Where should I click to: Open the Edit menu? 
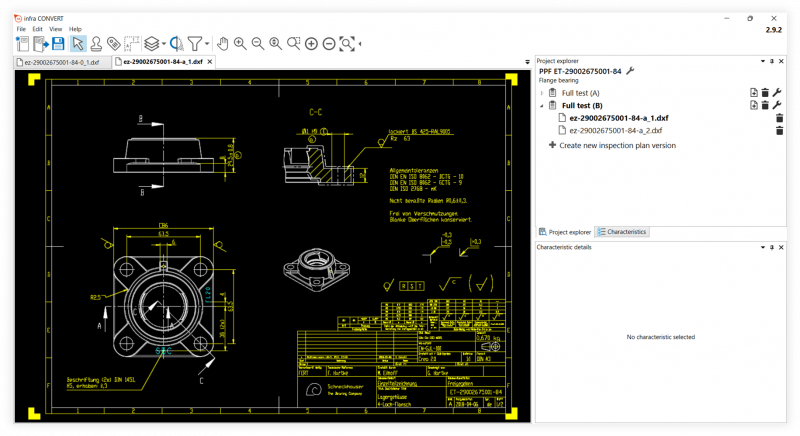[x=37, y=29]
